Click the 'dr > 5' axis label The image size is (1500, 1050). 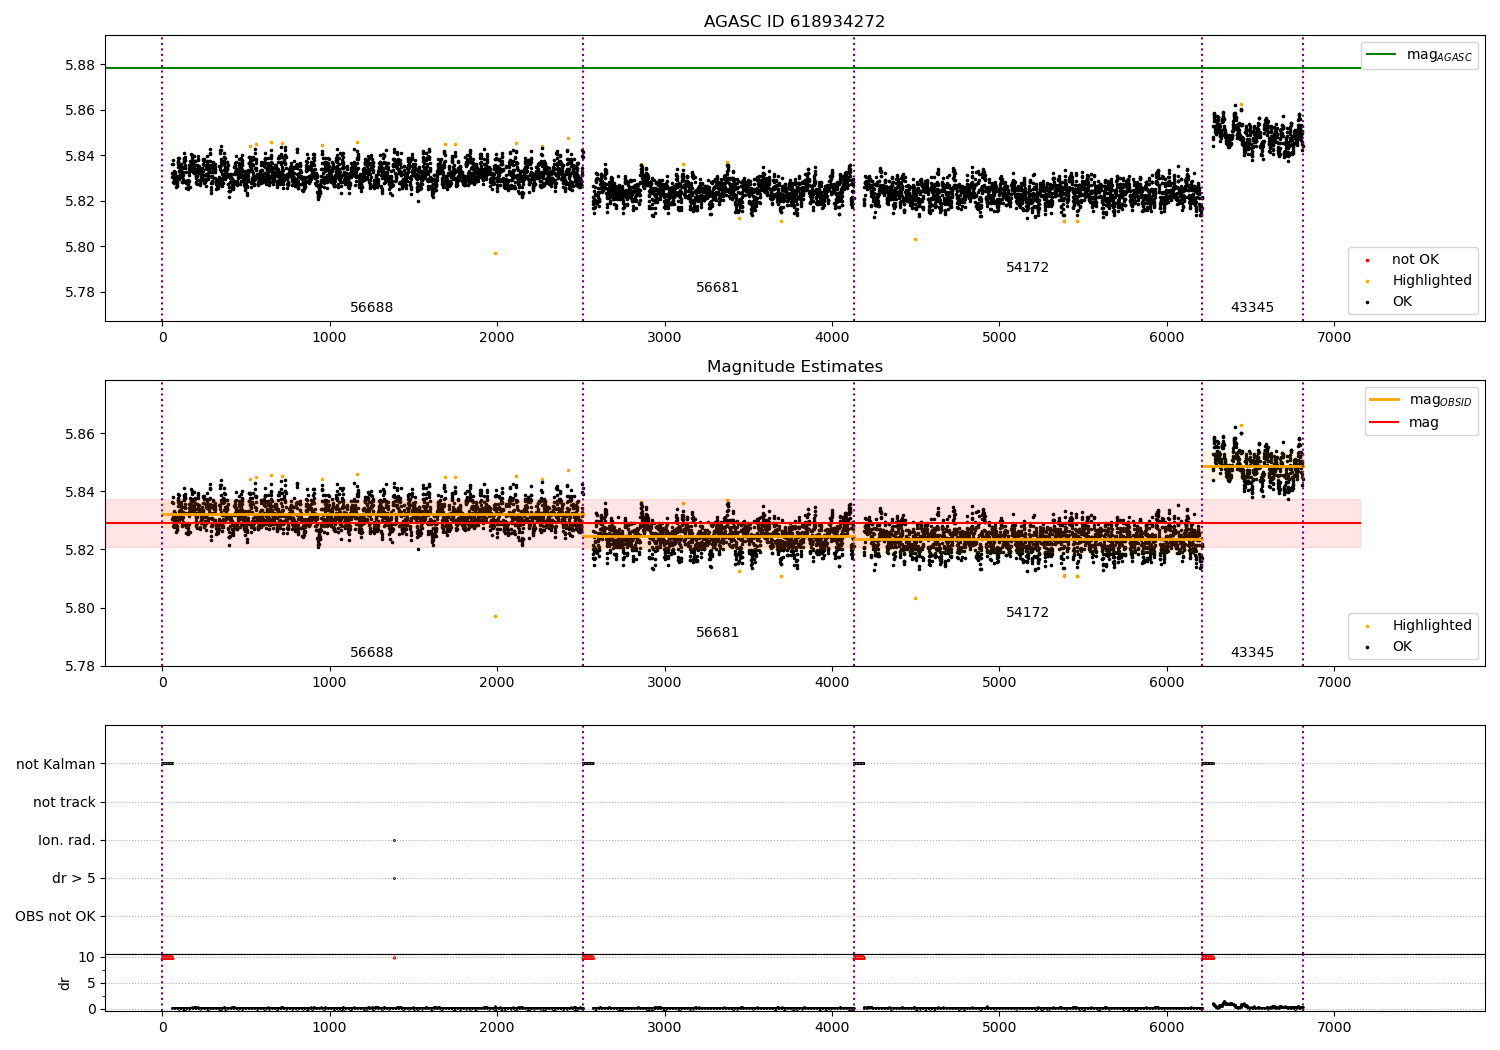click(74, 879)
